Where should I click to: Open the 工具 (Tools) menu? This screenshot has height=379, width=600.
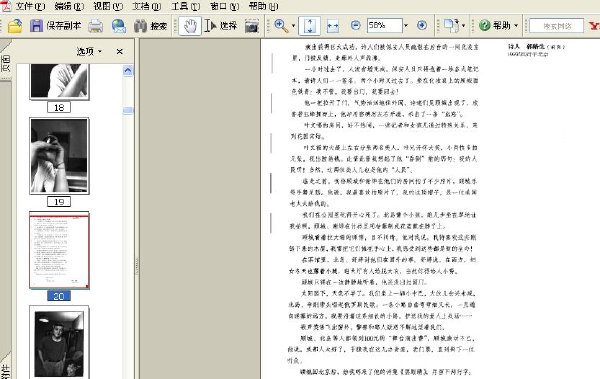tap(186, 6)
